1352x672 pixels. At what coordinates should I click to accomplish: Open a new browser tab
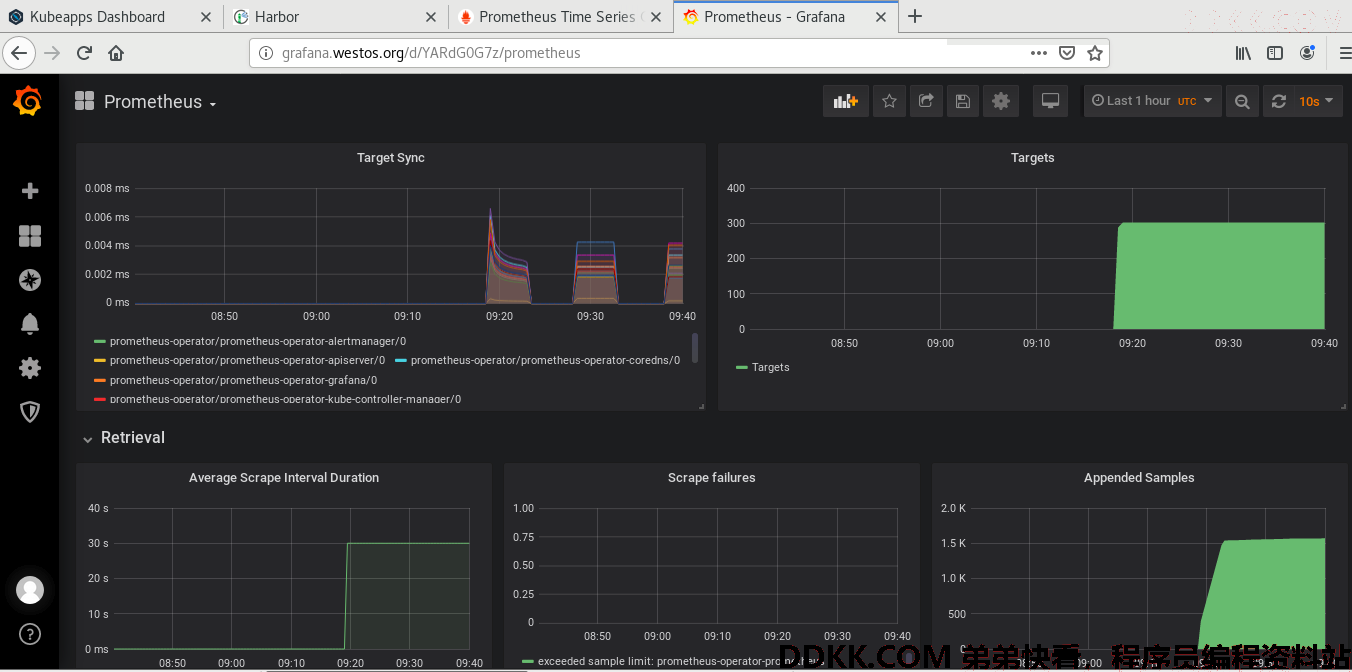[x=914, y=17]
